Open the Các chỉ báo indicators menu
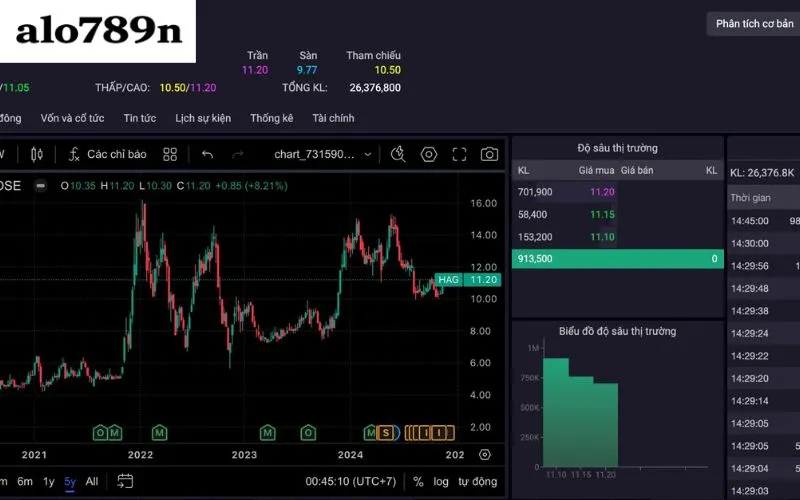This screenshot has height=500, width=800. [x=108, y=154]
